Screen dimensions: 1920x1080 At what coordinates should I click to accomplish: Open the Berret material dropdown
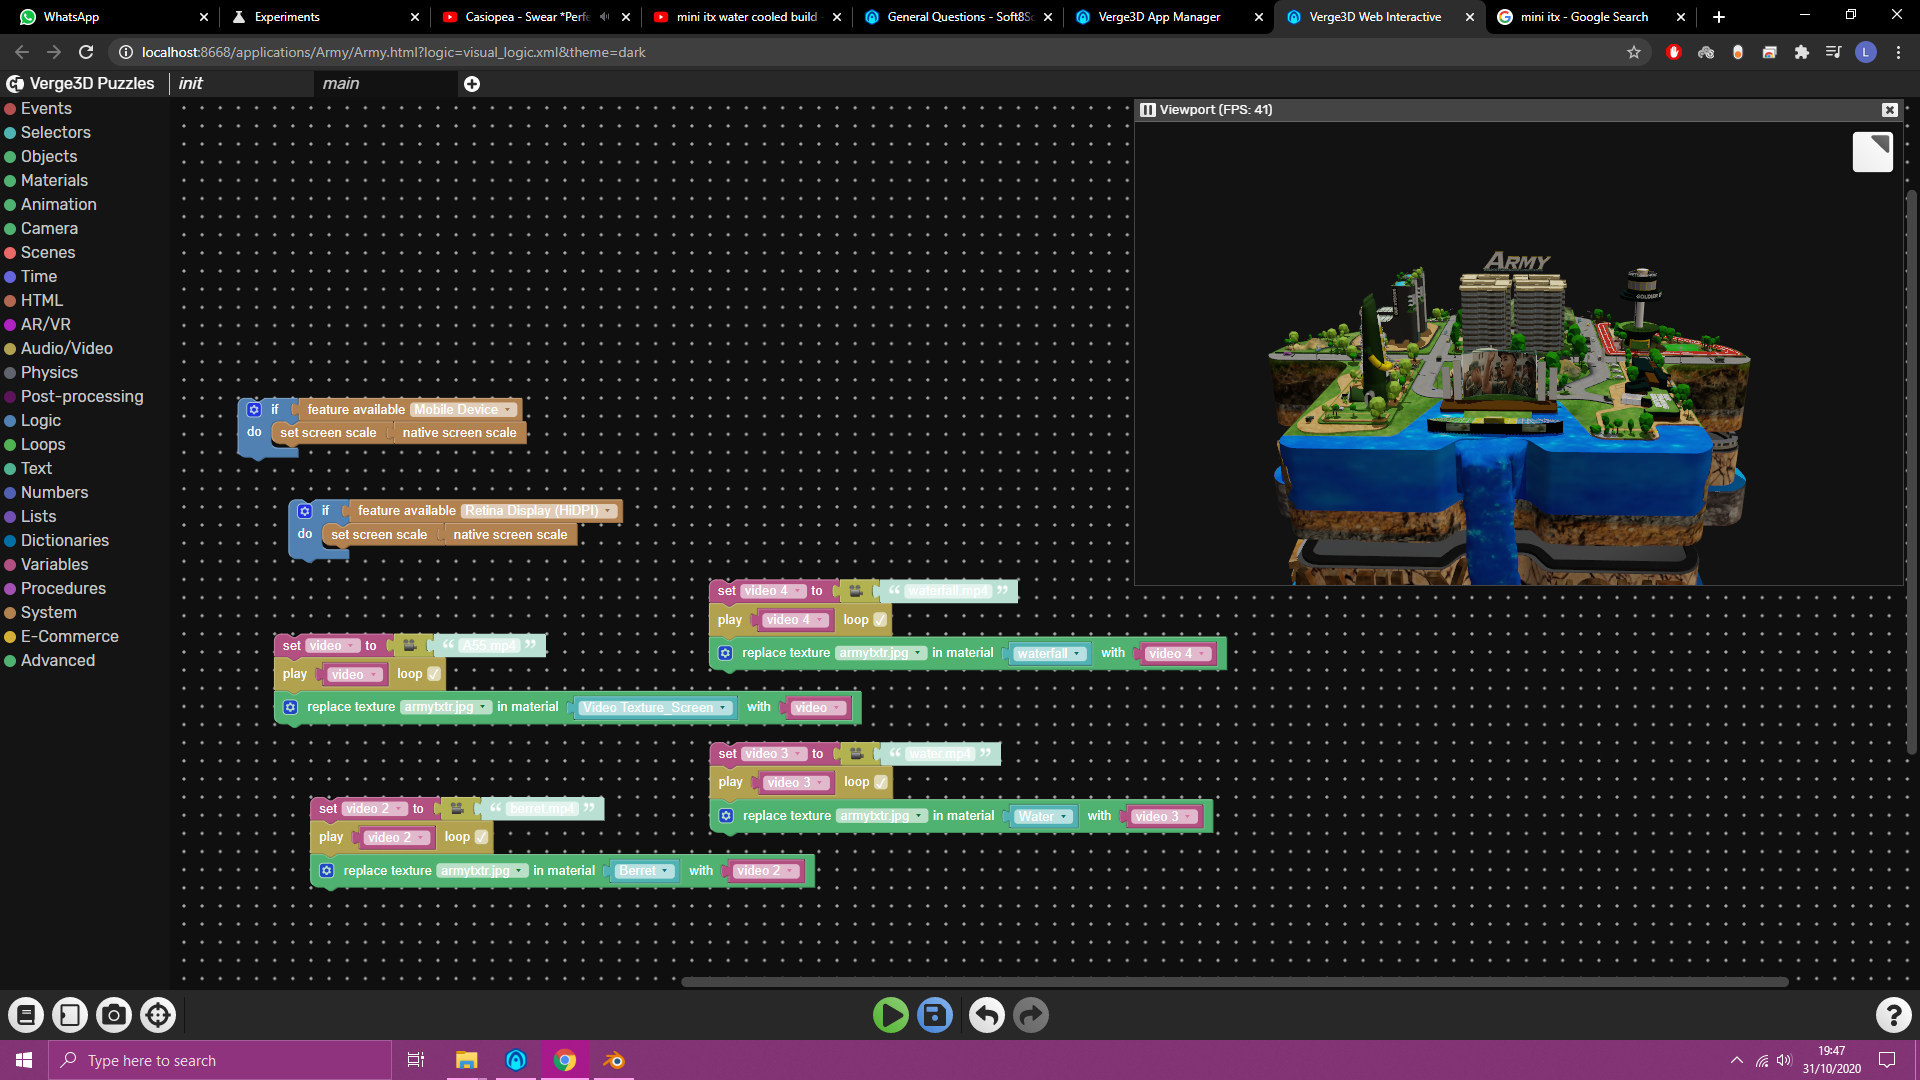(x=645, y=871)
